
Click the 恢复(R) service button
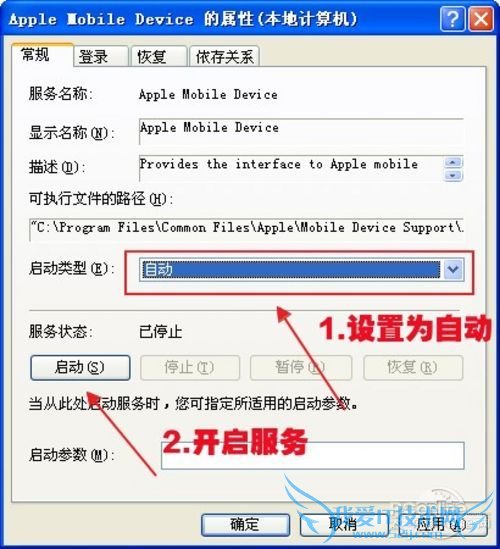click(x=413, y=368)
